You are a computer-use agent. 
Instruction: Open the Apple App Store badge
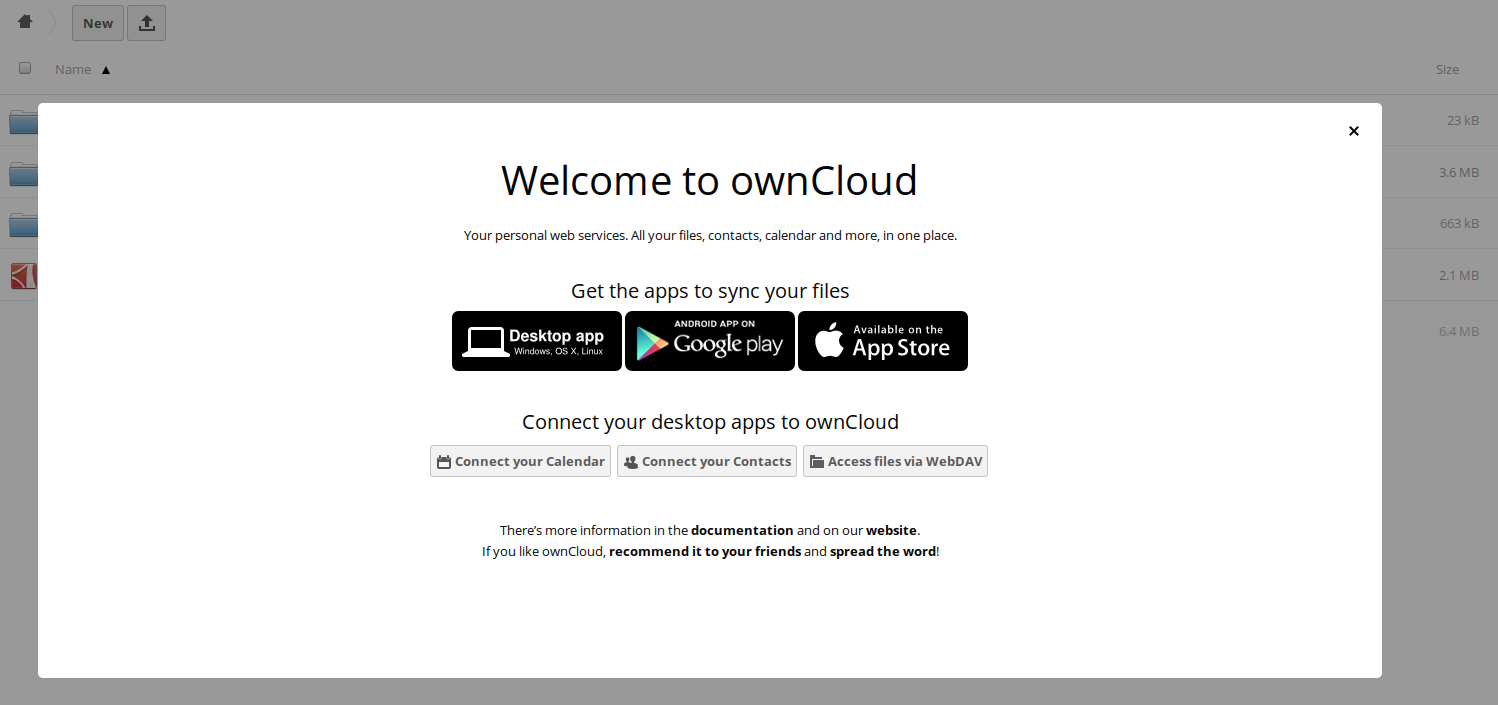click(x=883, y=341)
